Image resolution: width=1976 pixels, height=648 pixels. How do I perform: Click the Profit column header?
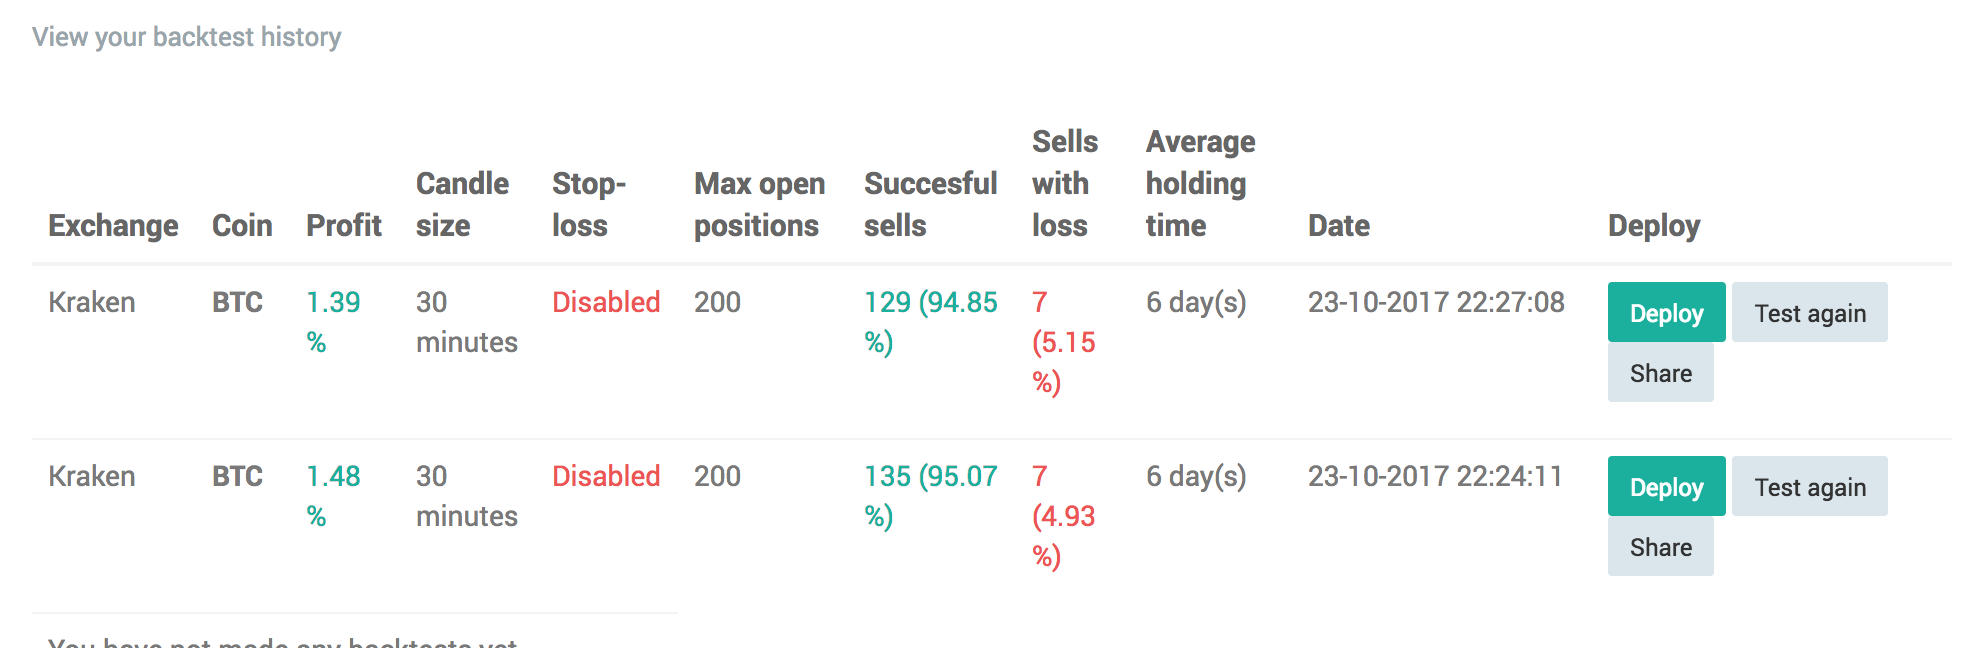pyautogui.click(x=344, y=226)
